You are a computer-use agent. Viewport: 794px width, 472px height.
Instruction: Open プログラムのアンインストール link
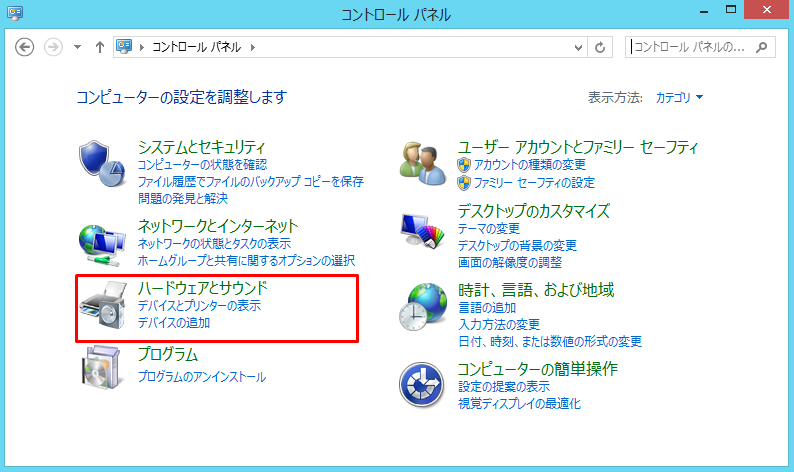(x=202, y=377)
